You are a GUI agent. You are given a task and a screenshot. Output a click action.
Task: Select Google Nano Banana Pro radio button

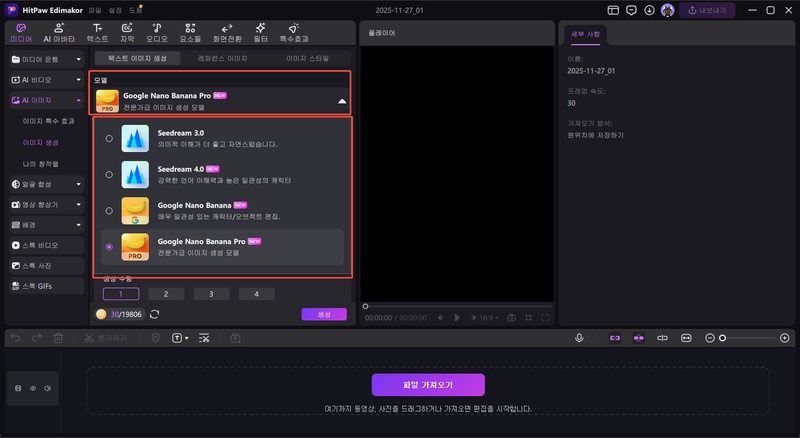[109, 247]
